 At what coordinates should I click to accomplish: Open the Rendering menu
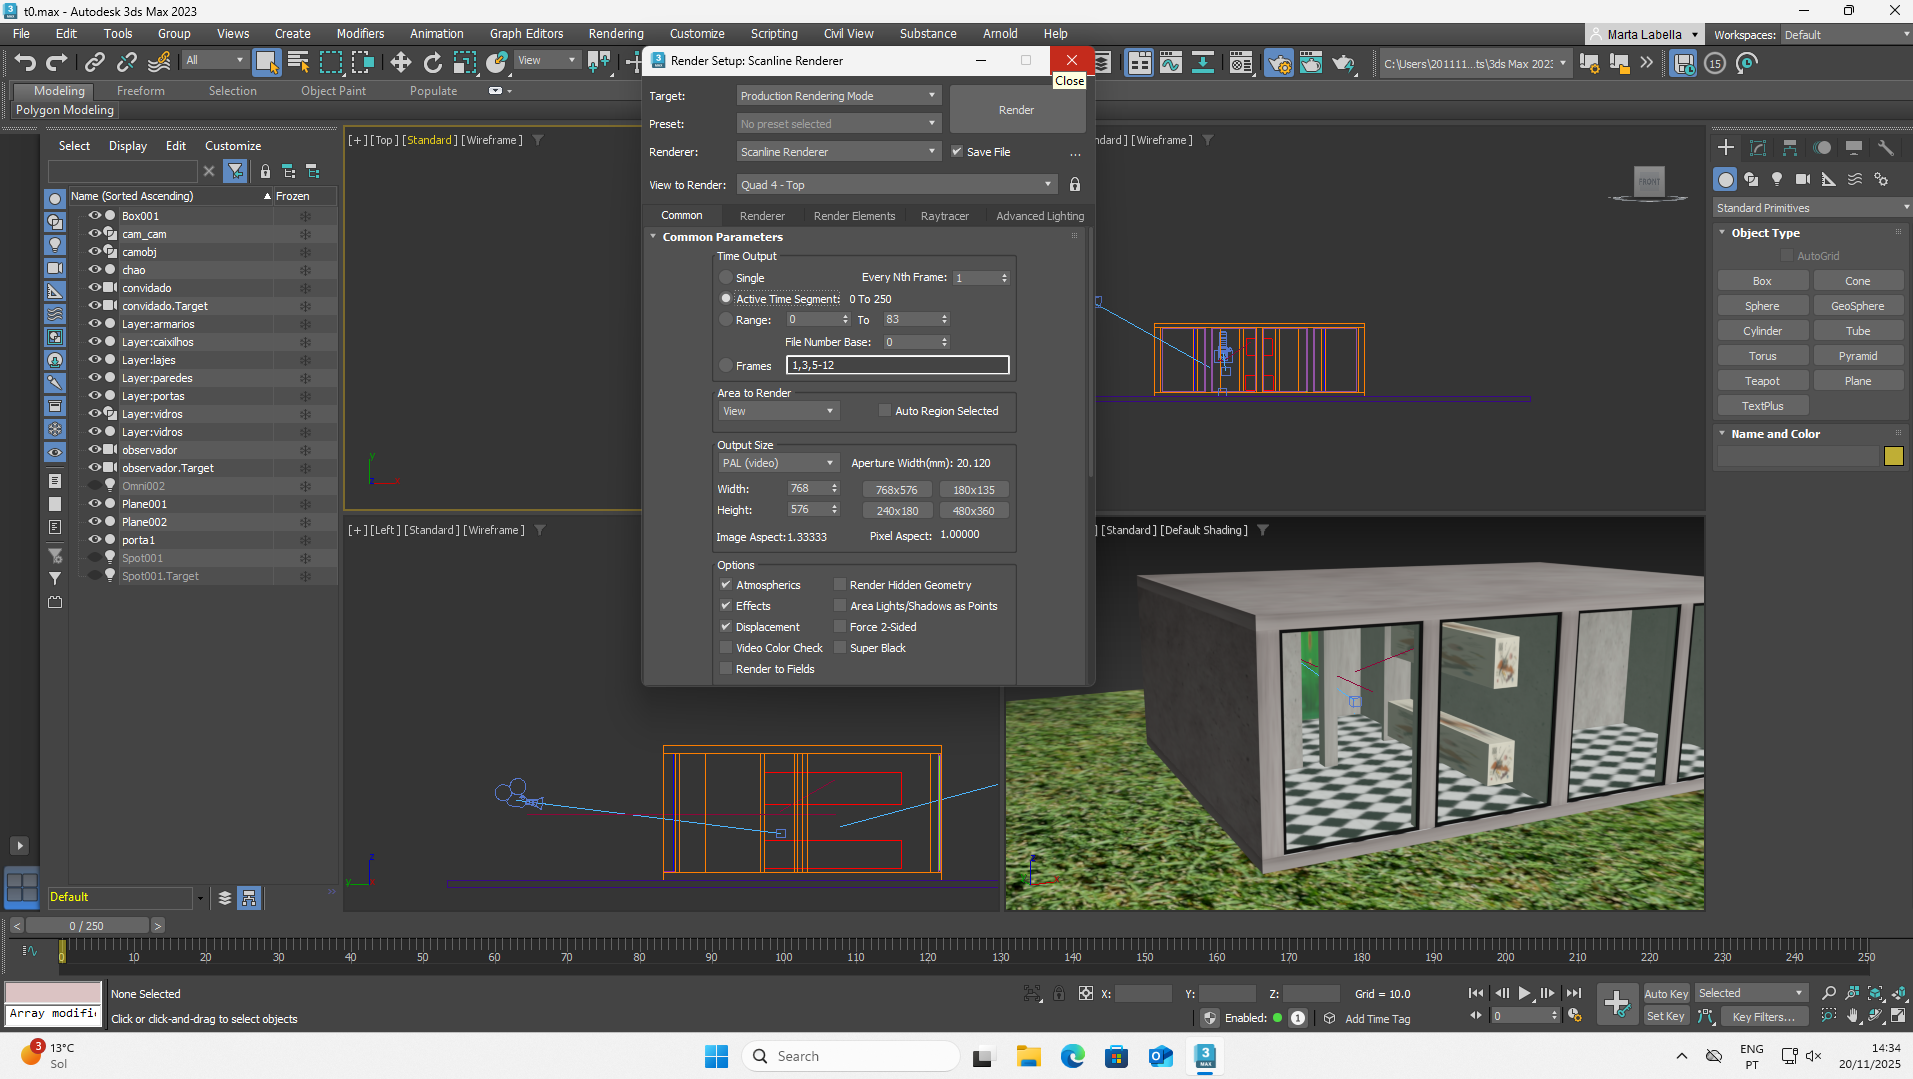click(615, 34)
